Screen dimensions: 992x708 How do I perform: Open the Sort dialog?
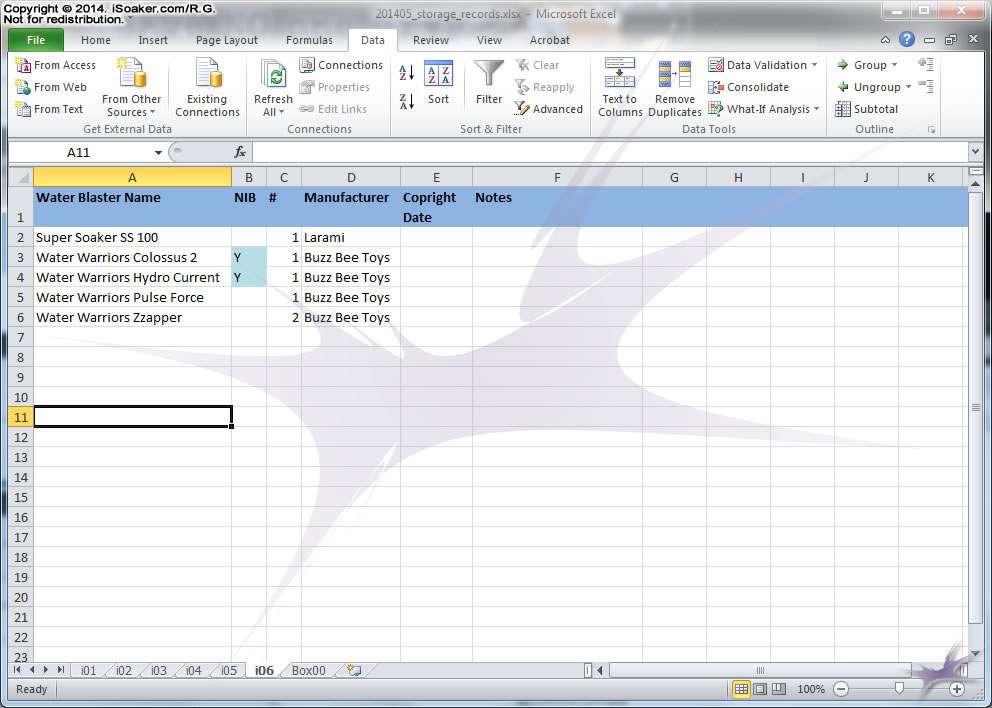click(x=438, y=83)
